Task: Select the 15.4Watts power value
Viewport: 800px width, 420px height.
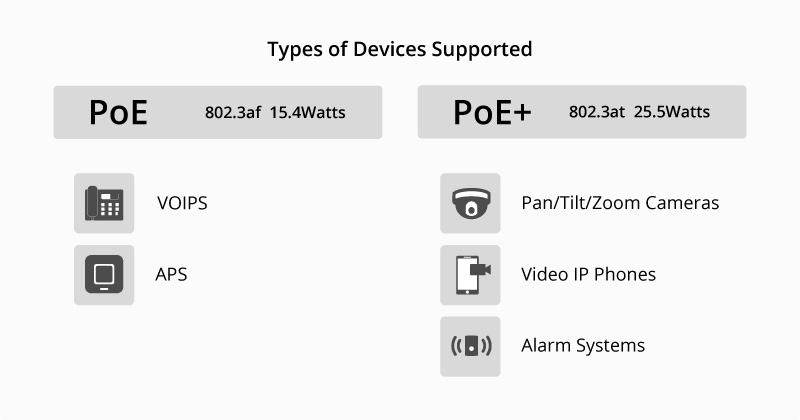Action: pyautogui.click(x=307, y=112)
